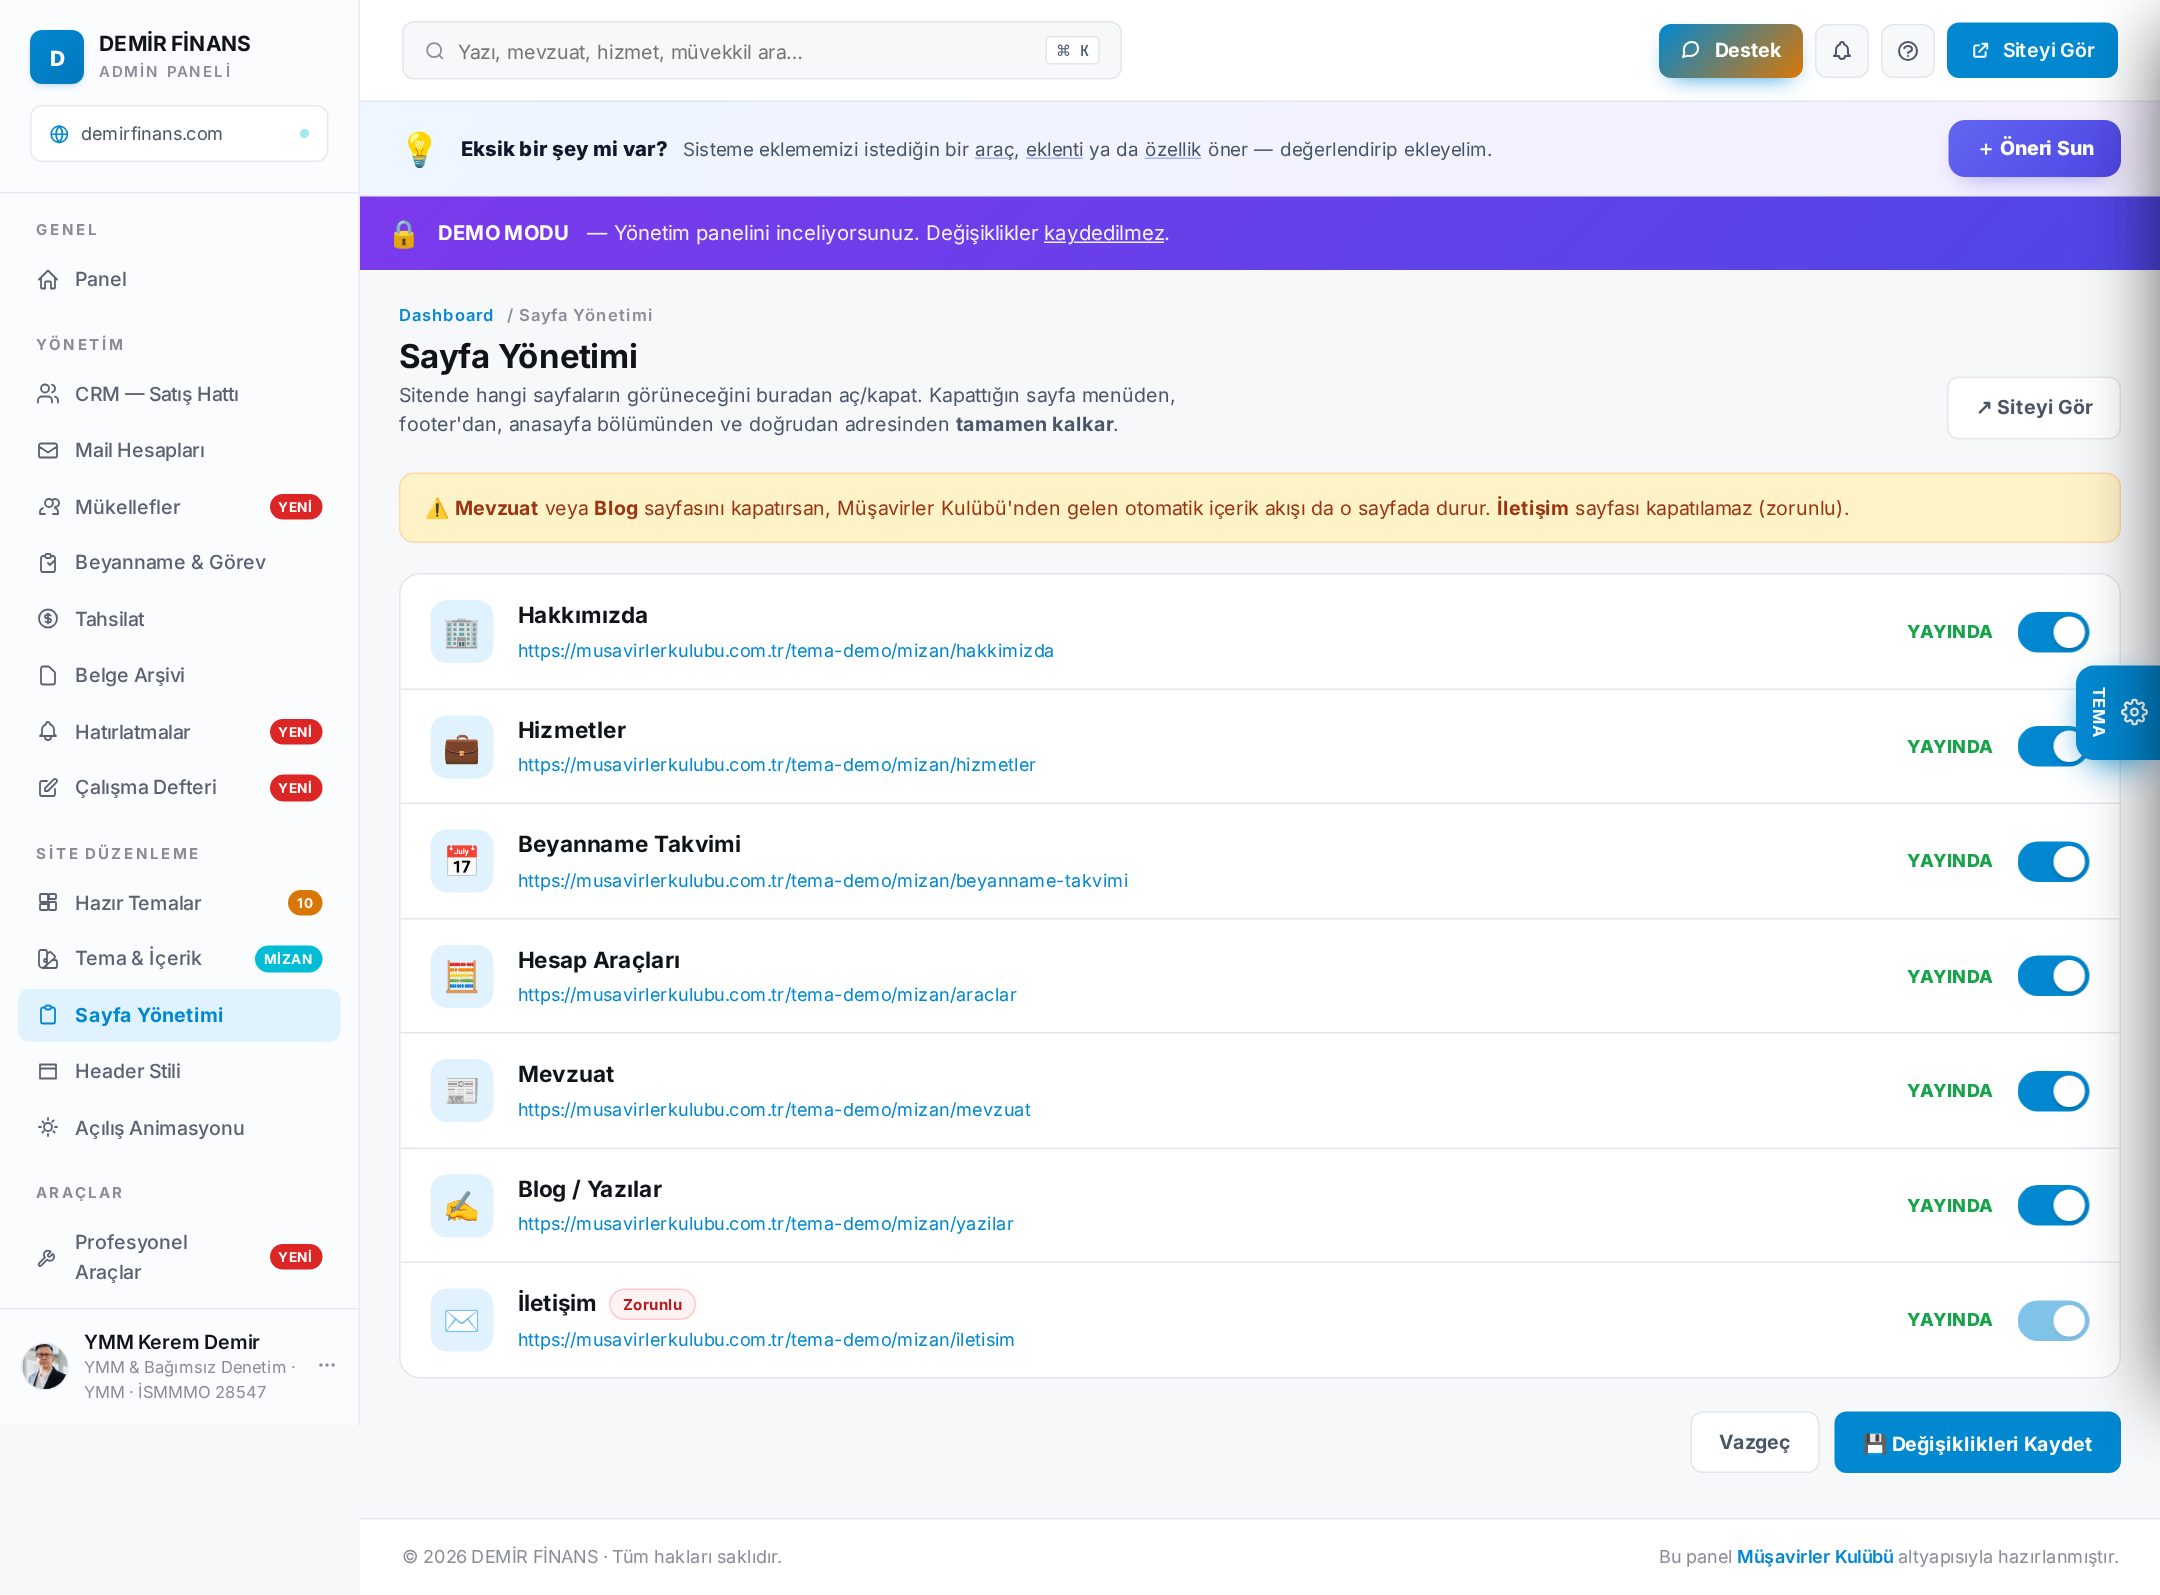Image resolution: width=2160 pixels, height=1595 pixels.
Task: Click the Blog / Yazılar writing hand icon
Action: pyautogui.click(x=461, y=1206)
